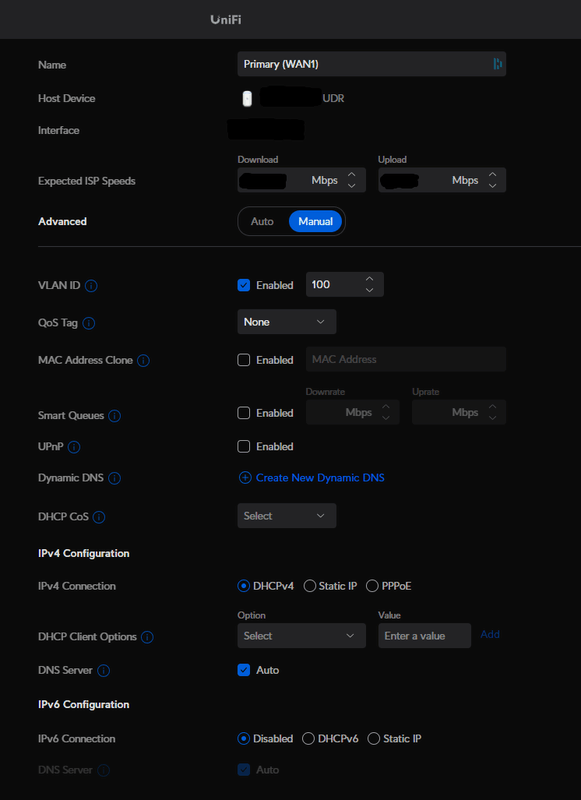Click the Download speed input field

[301, 180]
